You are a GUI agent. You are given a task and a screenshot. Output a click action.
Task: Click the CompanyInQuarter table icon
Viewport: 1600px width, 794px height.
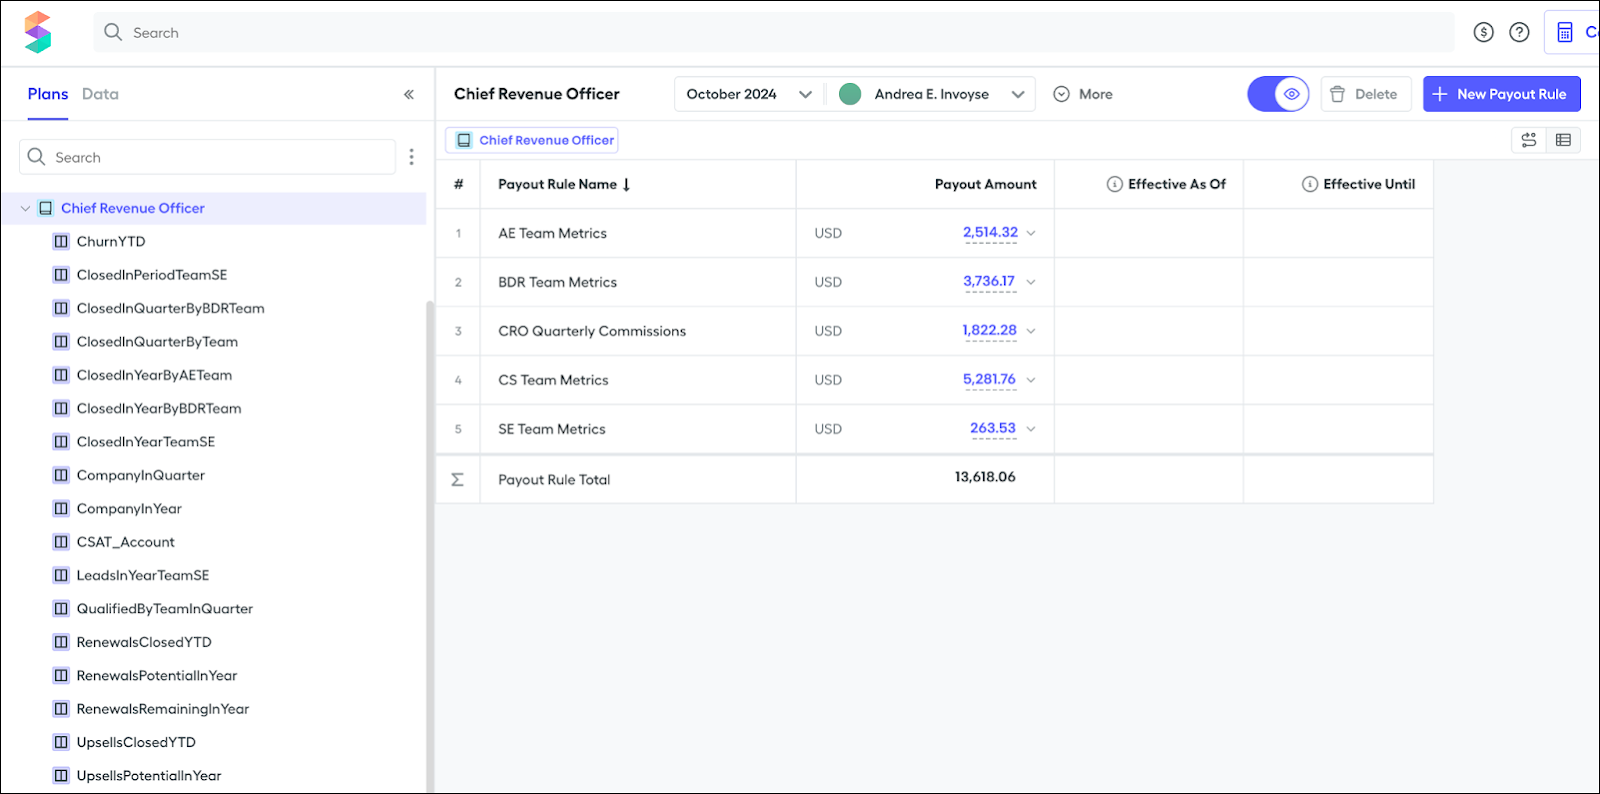pyautogui.click(x=61, y=475)
